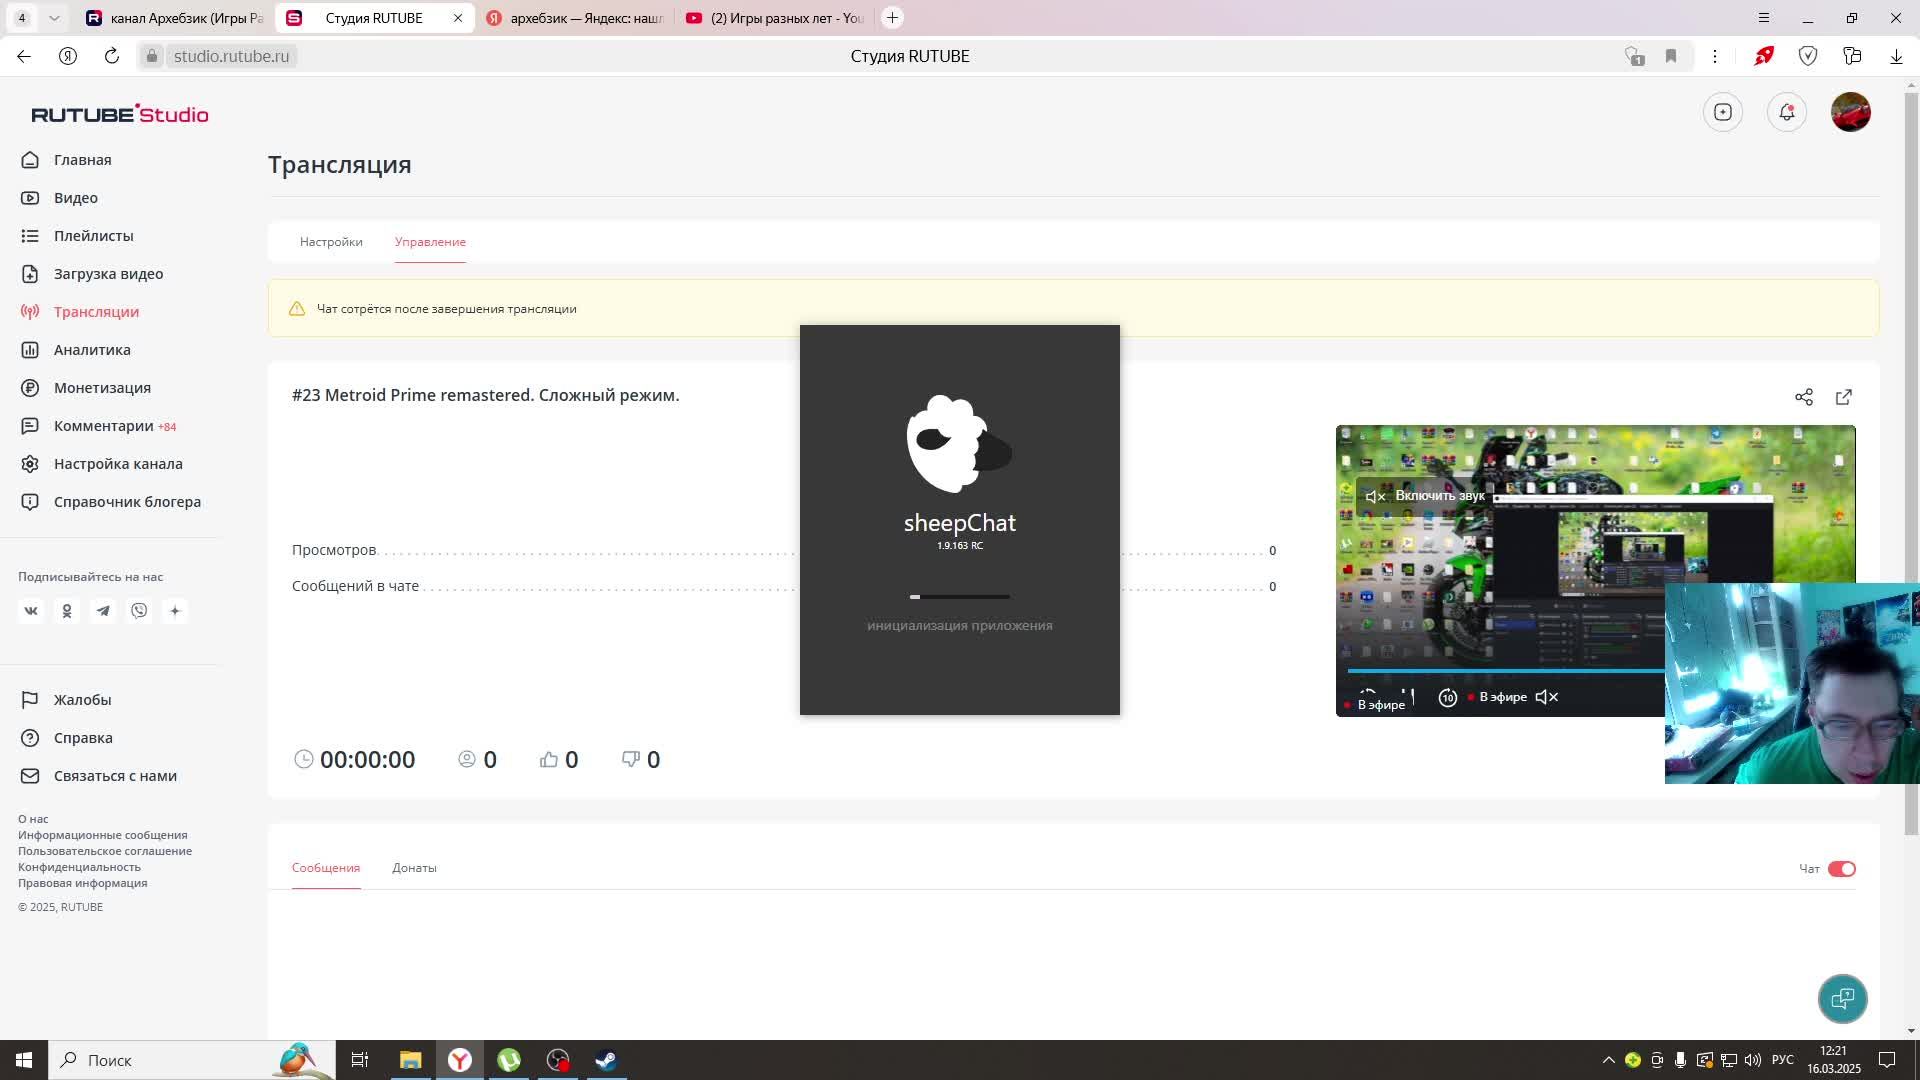Open Пользовательское соглашение link

(x=105, y=851)
